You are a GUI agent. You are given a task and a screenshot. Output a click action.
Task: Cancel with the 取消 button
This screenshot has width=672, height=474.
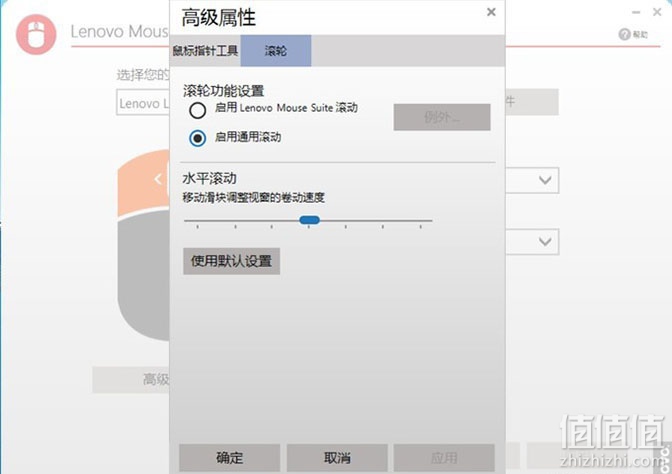coord(337,458)
